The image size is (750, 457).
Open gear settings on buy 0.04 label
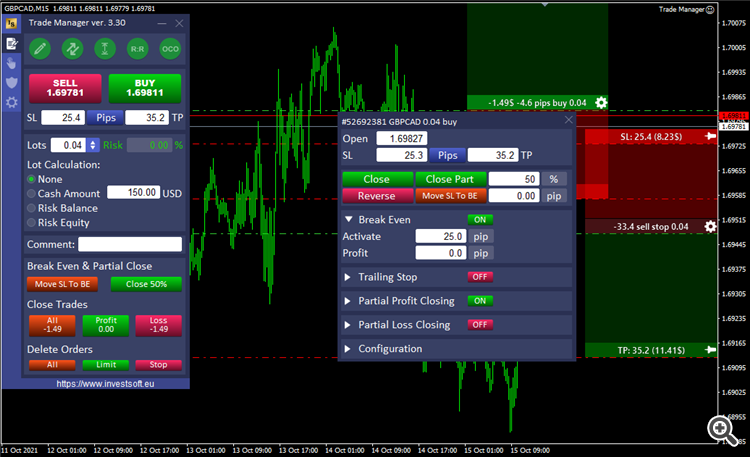click(x=601, y=102)
